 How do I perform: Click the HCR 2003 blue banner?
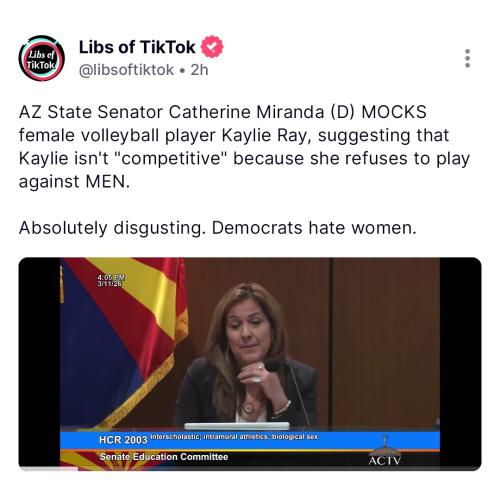[x=250, y=440]
